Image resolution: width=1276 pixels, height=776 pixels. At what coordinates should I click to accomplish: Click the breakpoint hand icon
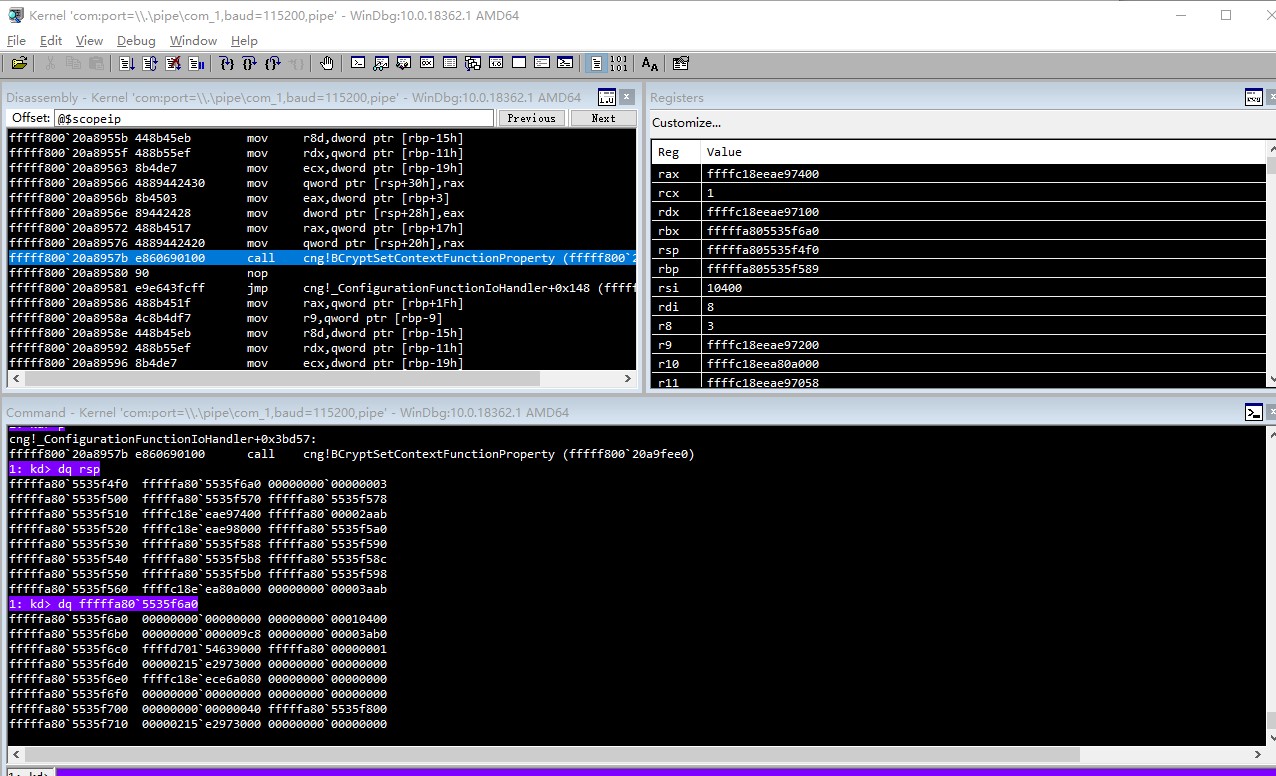[x=327, y=63]
